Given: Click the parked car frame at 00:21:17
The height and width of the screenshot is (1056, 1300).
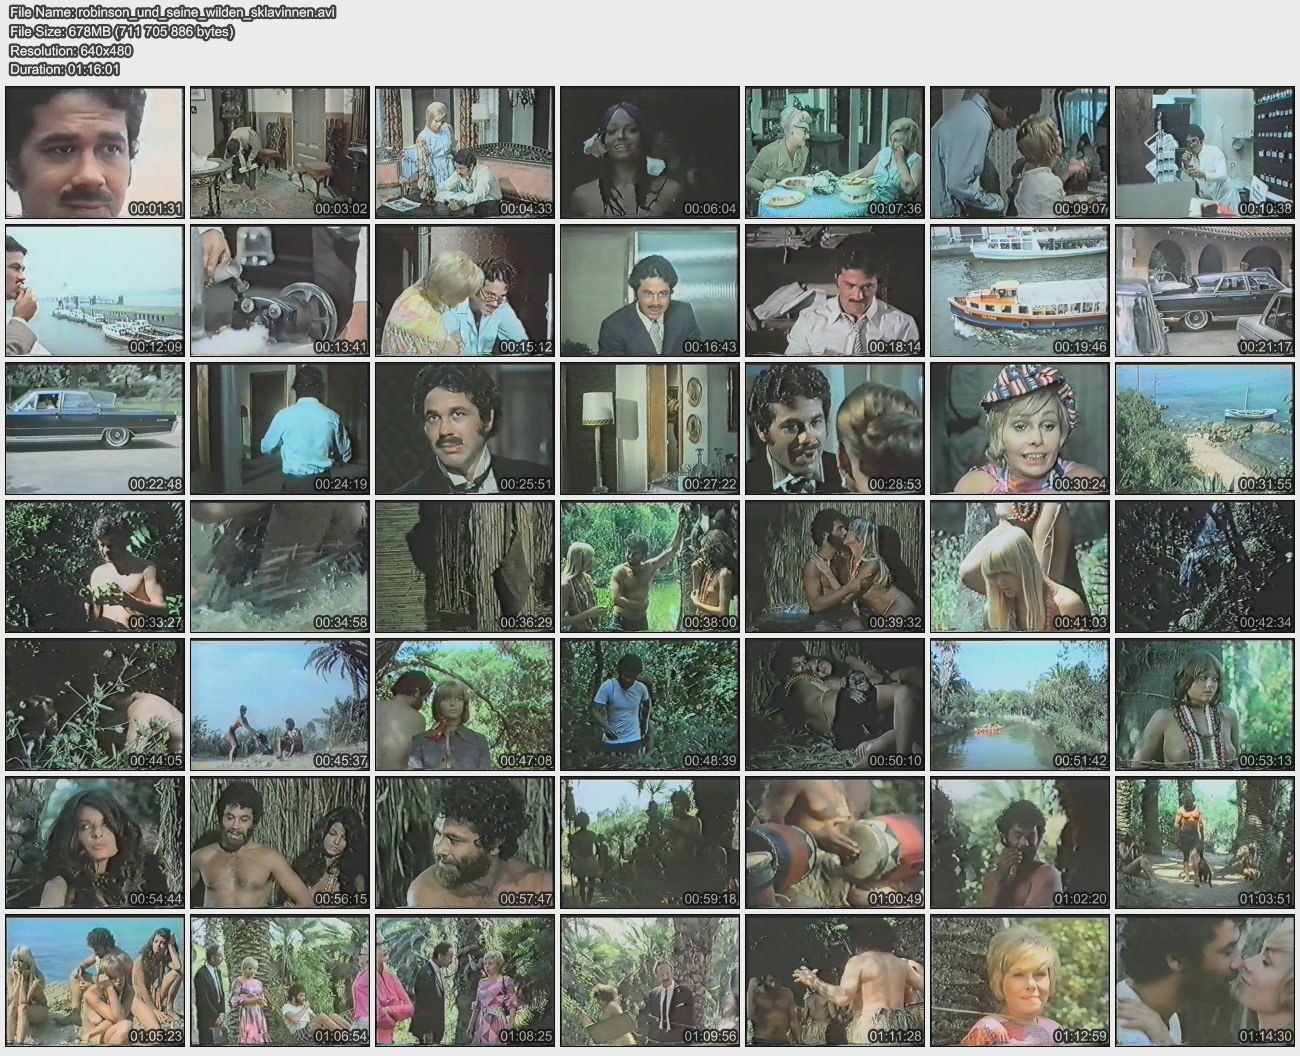Looking at the screenshot, I should click(x=1205, y=290).
